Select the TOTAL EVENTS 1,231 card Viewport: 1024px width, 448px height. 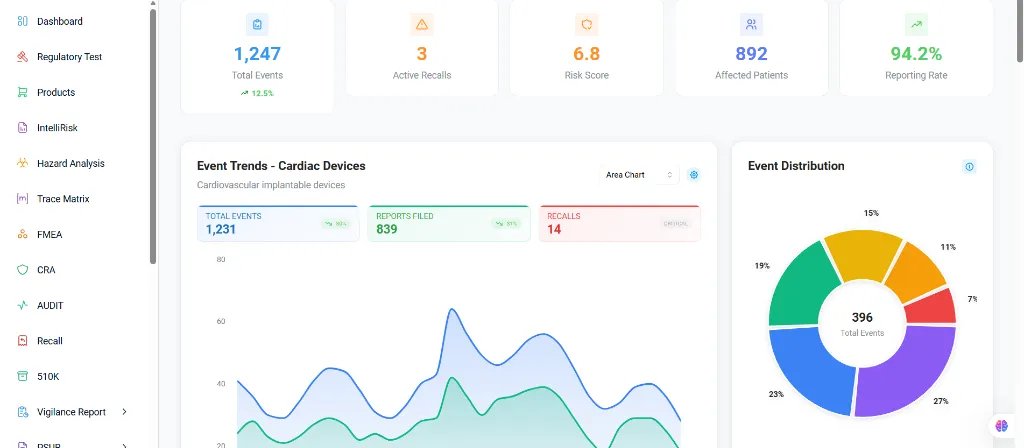[x=278, y=223]
